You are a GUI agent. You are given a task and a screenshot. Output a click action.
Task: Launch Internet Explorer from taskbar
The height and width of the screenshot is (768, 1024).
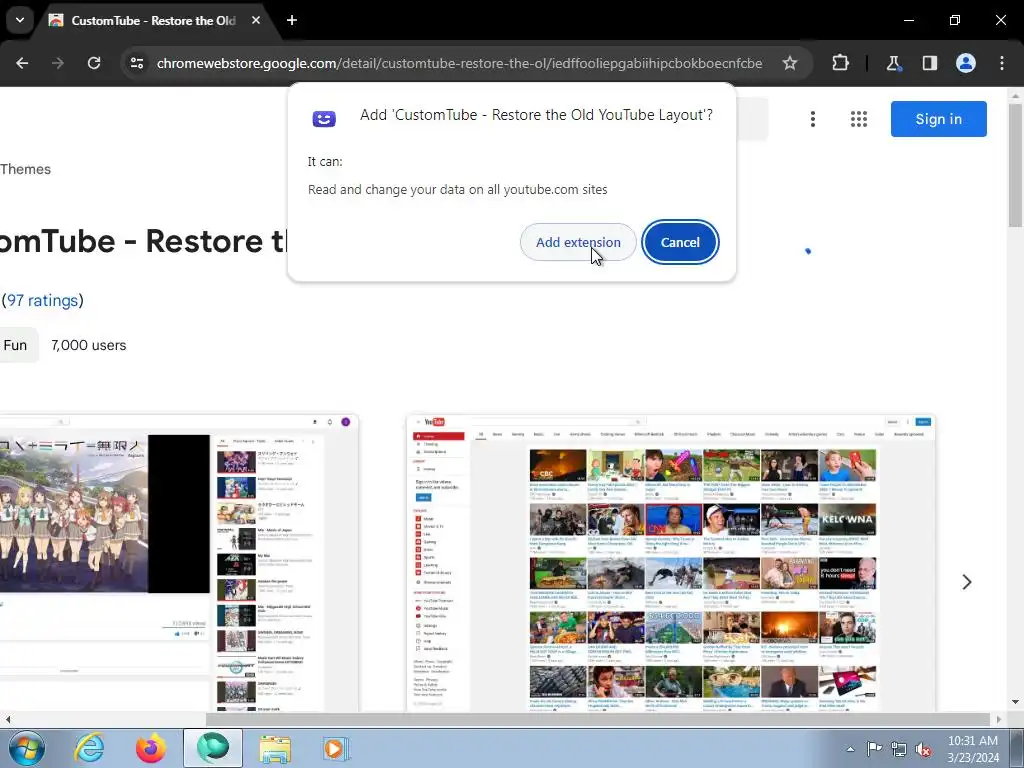pyautogui.click(x=89, y=748)
